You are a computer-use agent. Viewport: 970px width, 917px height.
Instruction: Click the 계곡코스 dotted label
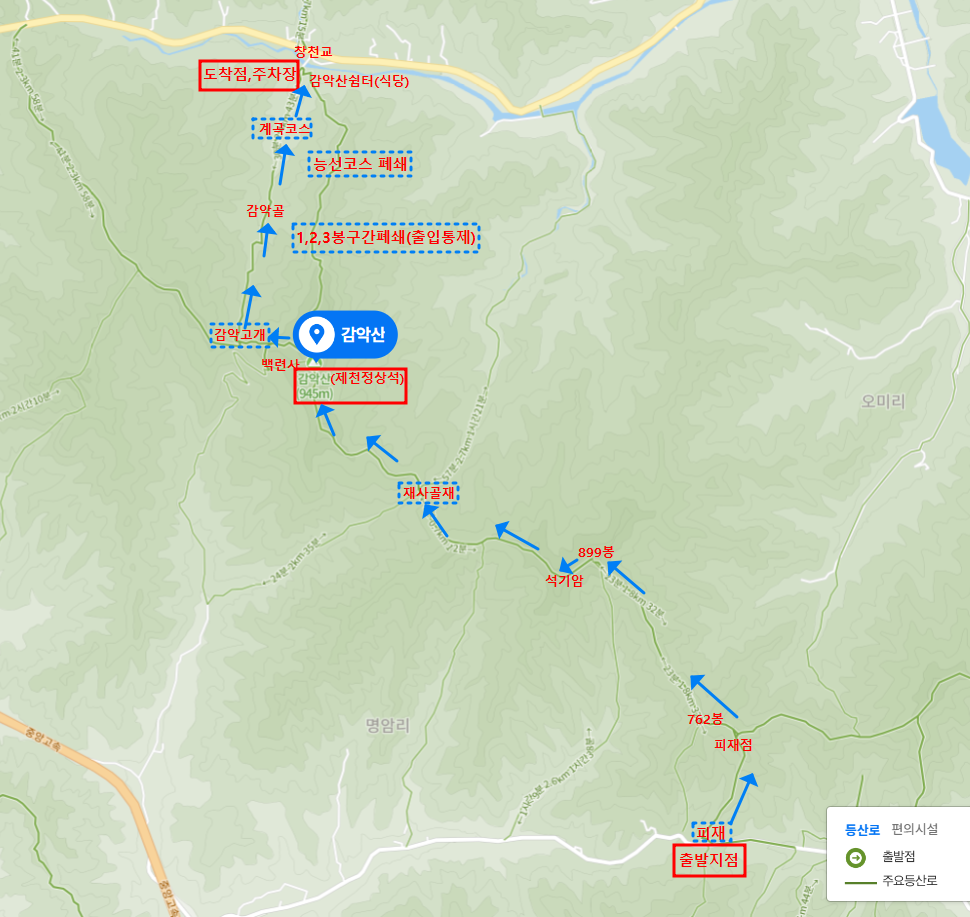click(x=282, y=128)
